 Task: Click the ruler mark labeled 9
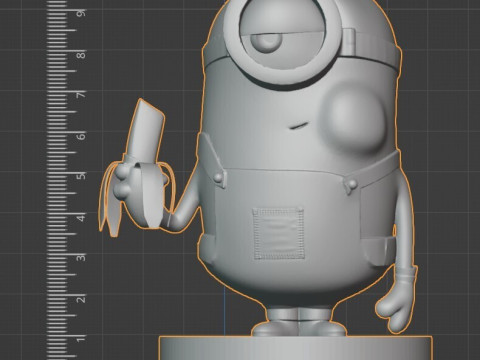(82, 13)
